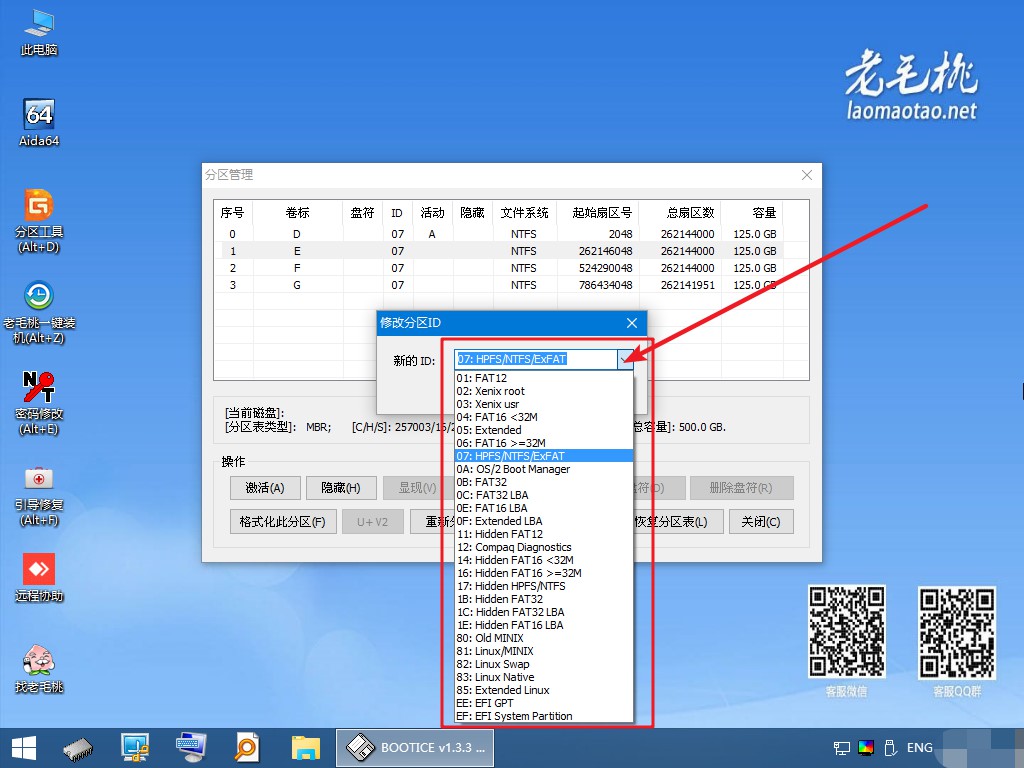This screenshot has height=768, width=1024.
Task: Pick EF: EFI System Partition
Action: click(x=544, y=716)
